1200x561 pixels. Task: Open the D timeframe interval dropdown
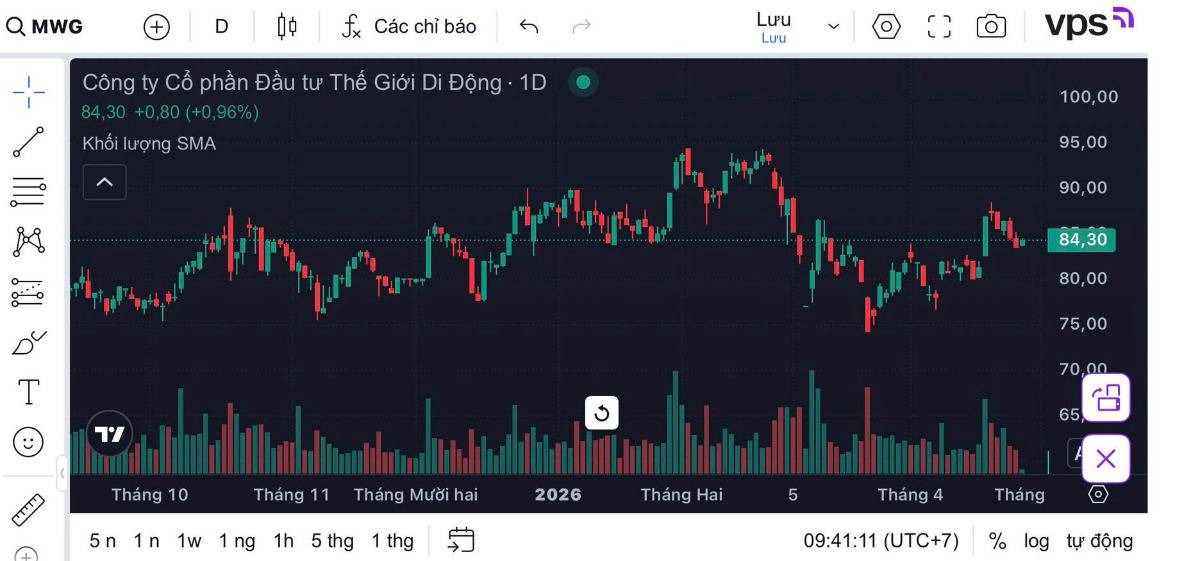point(222,26)
